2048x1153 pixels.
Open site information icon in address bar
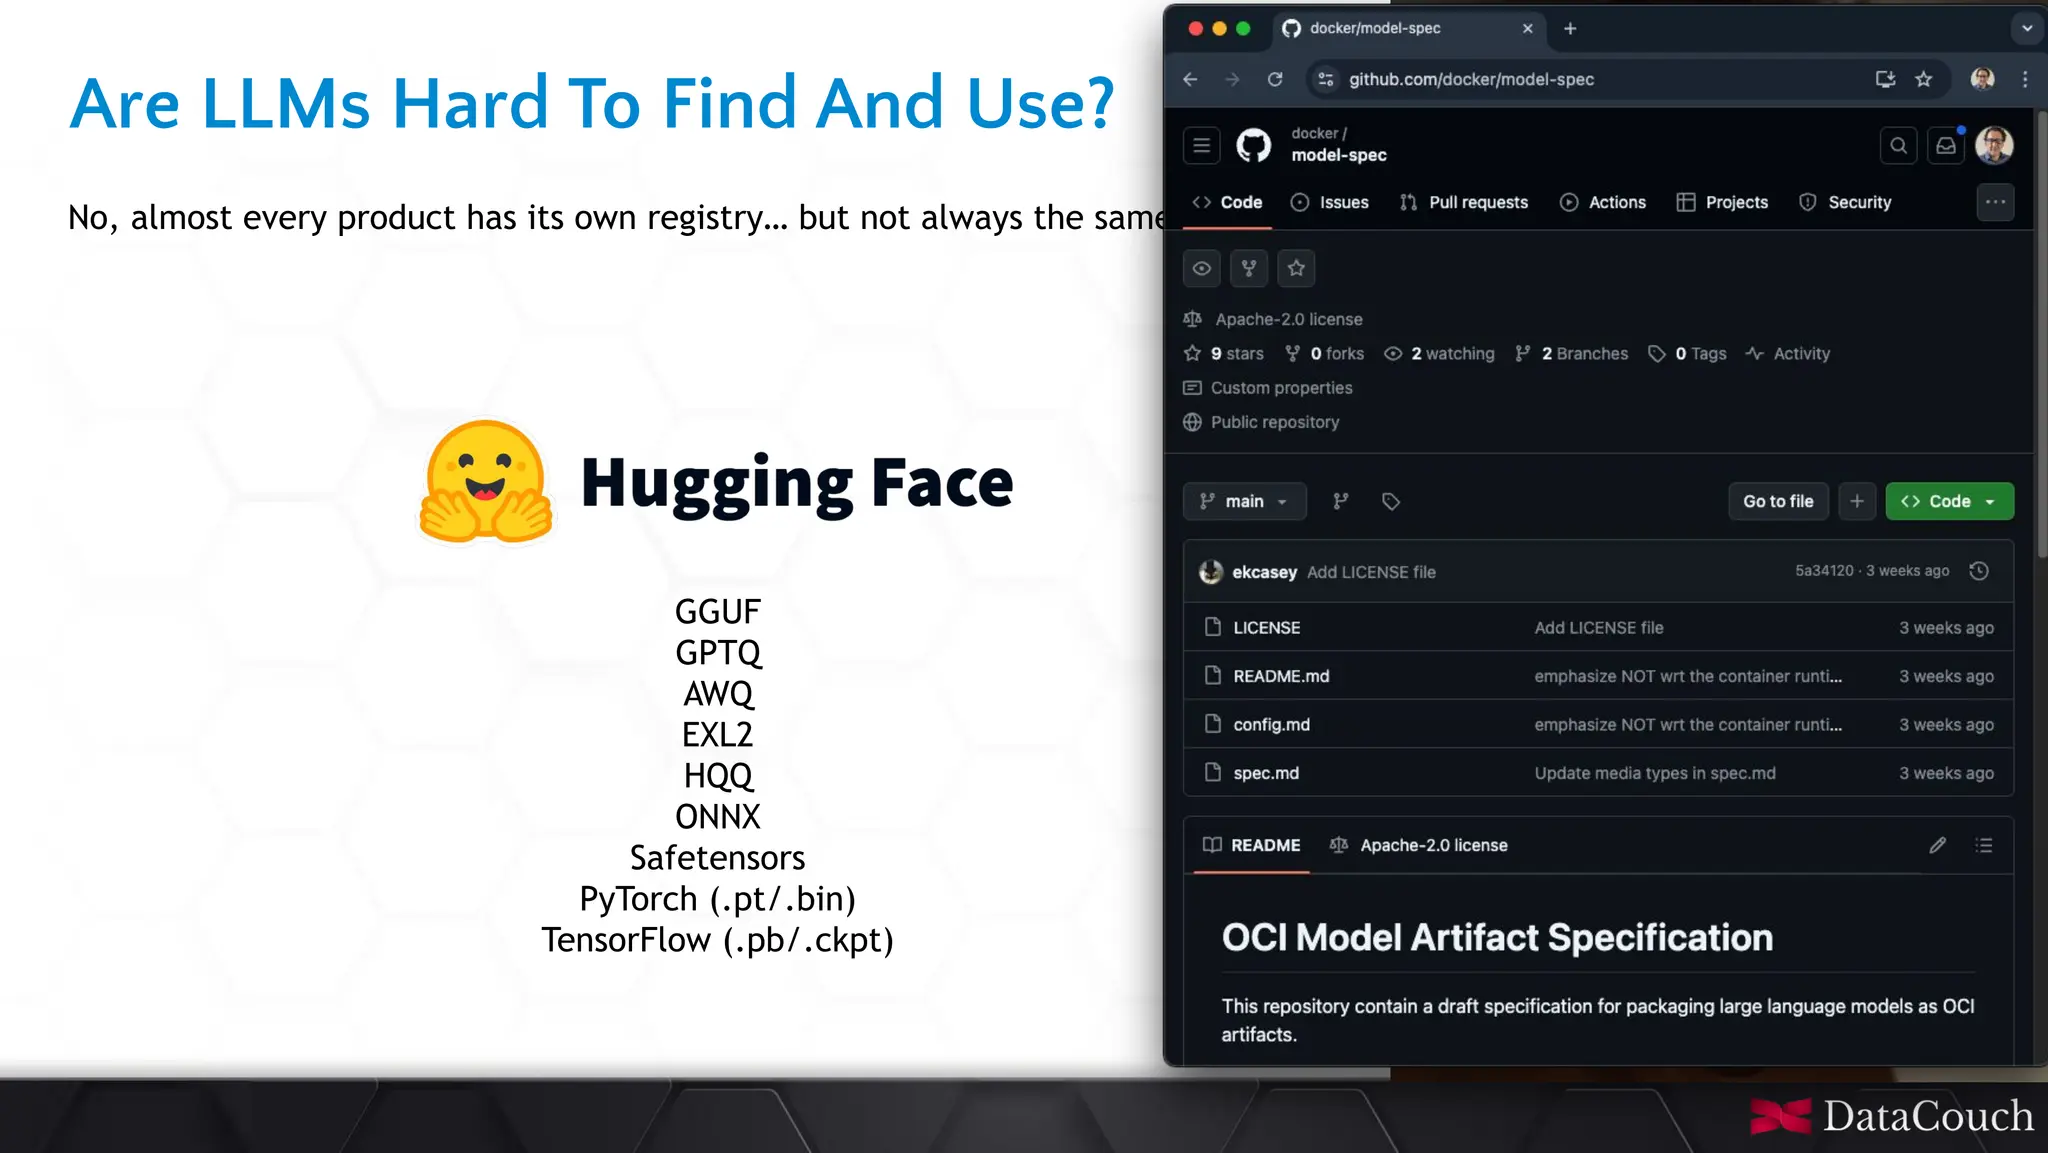(x=1326, y=79)
